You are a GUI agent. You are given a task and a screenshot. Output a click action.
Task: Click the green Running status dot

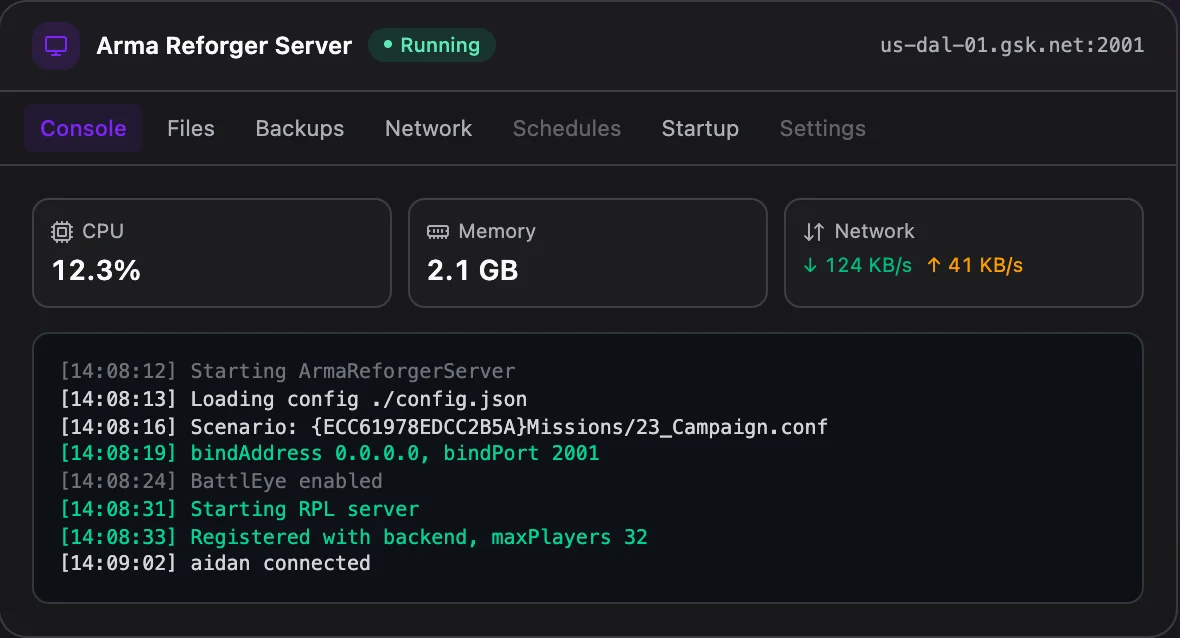point(388,44)
